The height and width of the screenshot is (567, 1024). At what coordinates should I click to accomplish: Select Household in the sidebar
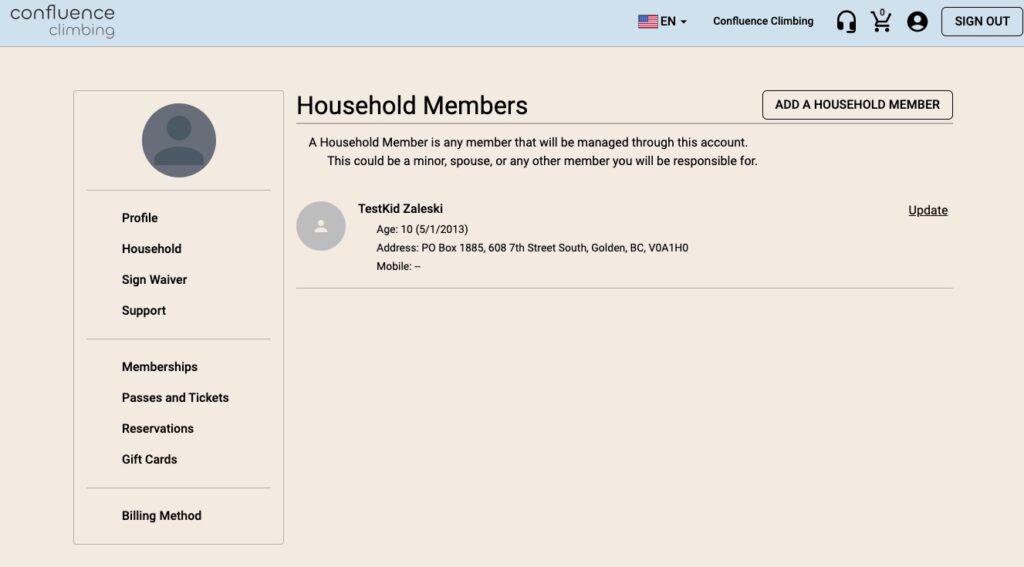tap(152, 249)
